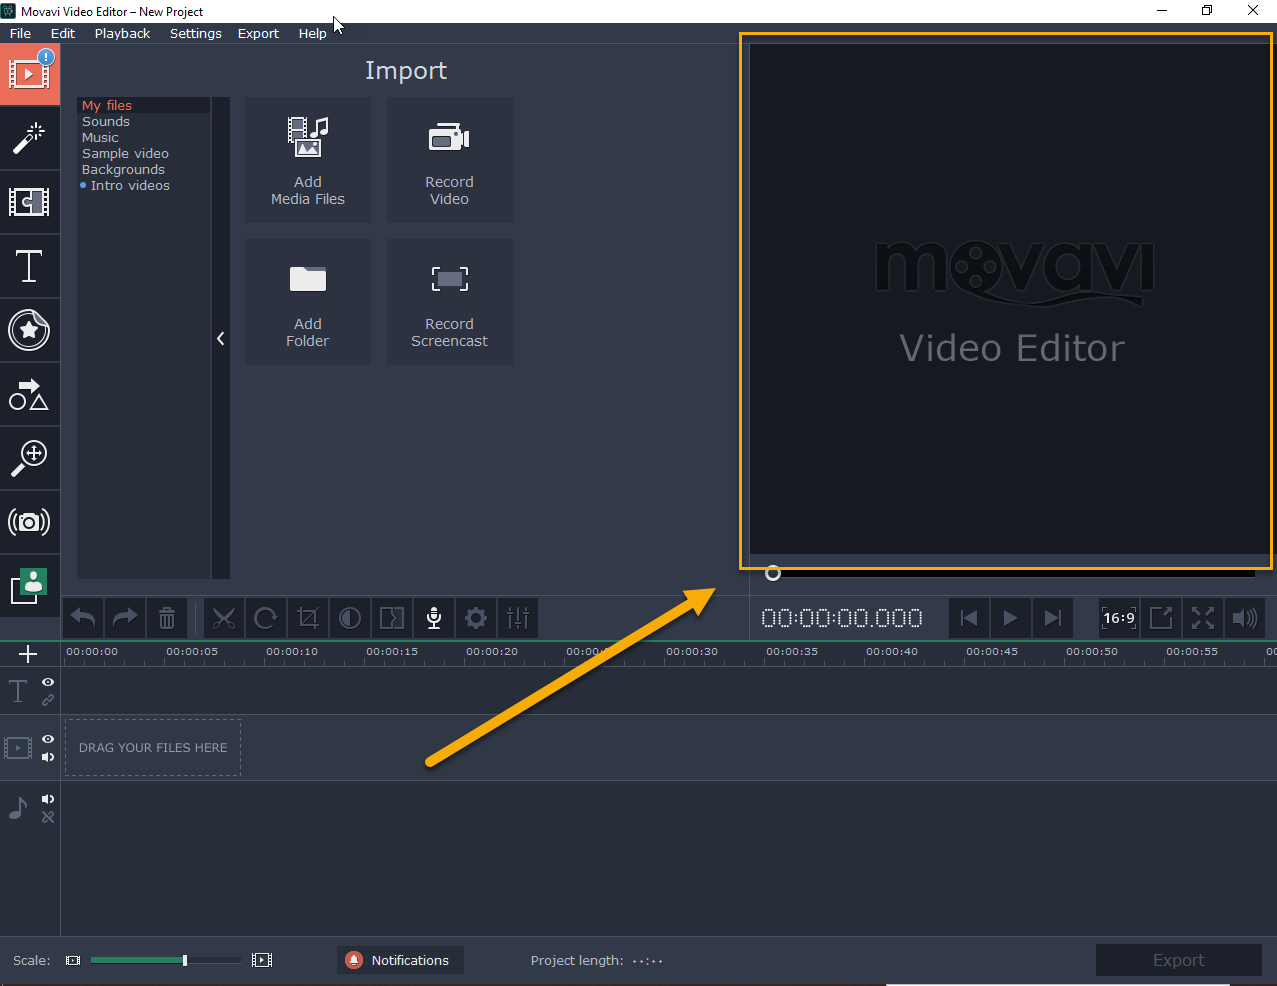This screenshot has height=986, width=1277.
Task: Click the Notifications button
Action: tap(400, 960)
